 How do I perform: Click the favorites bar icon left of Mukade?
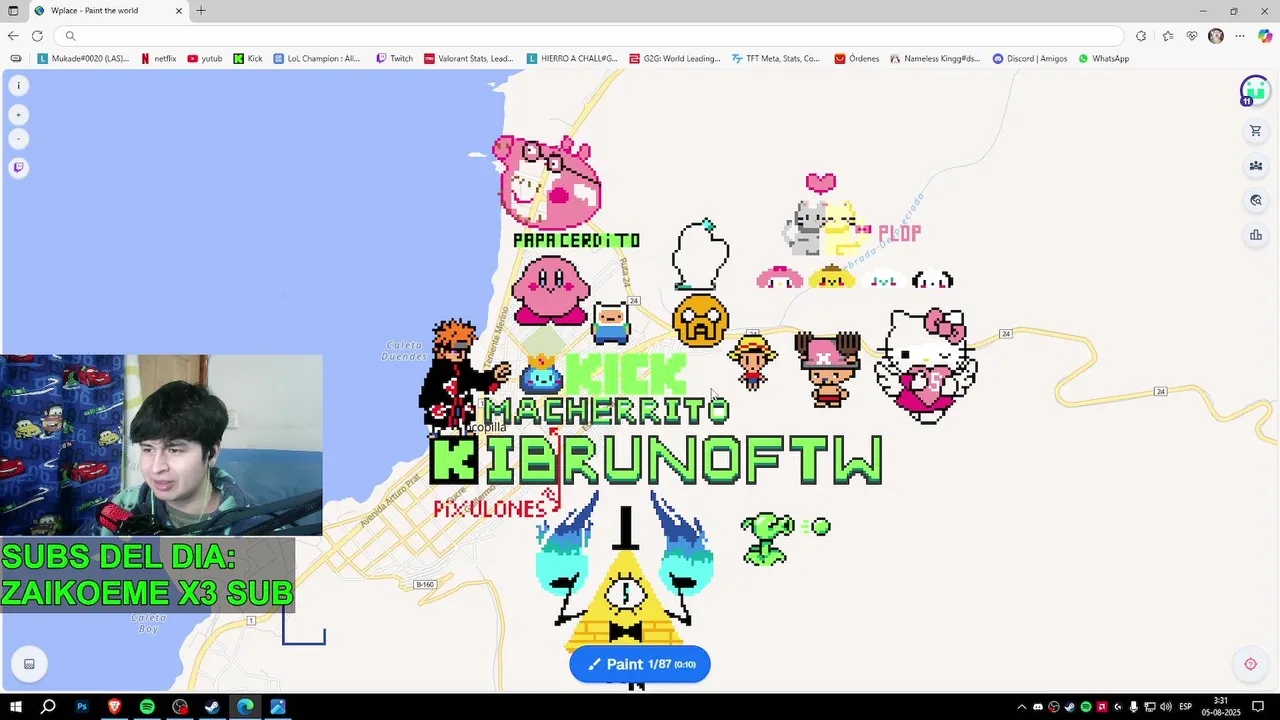coord(15,59)
